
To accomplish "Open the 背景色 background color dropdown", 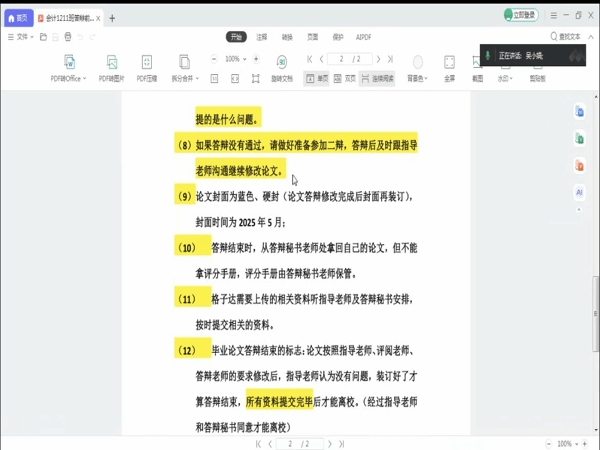I will point(418,78).
